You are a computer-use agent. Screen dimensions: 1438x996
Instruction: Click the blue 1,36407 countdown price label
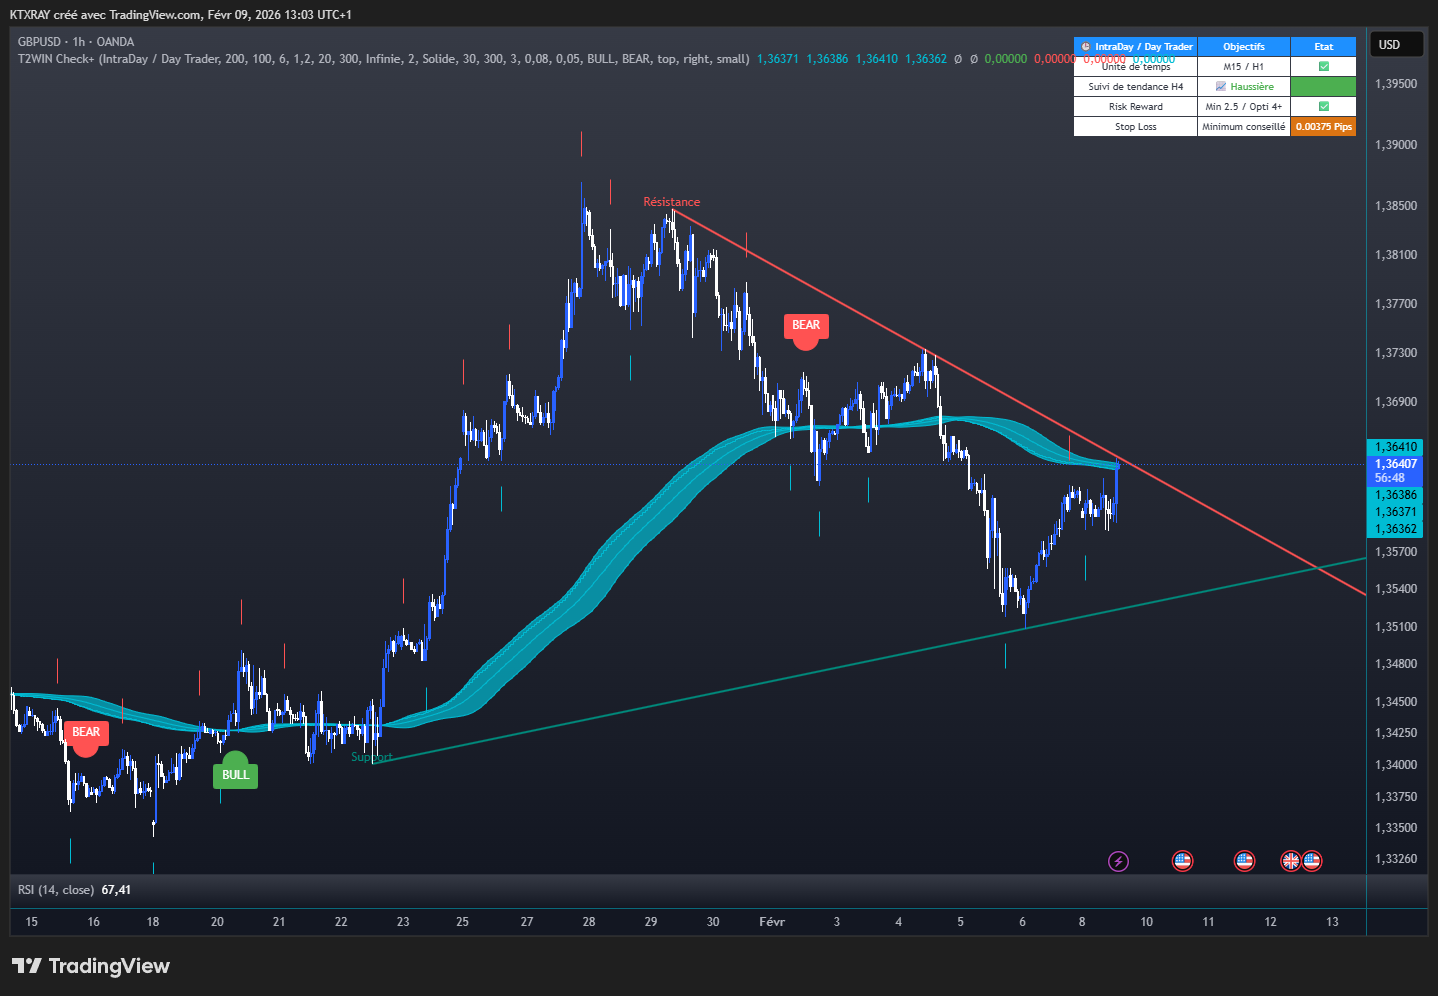coord(1394,469)
